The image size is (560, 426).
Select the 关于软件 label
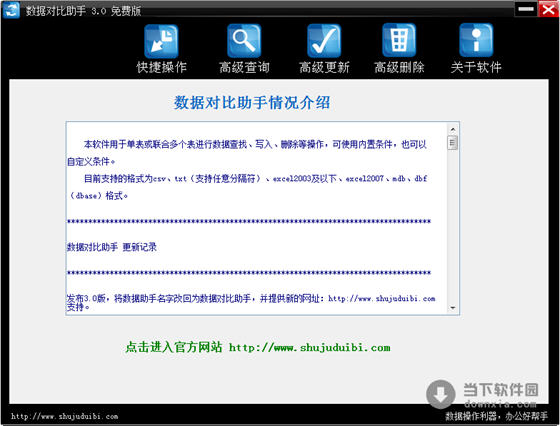coord(476,67)
